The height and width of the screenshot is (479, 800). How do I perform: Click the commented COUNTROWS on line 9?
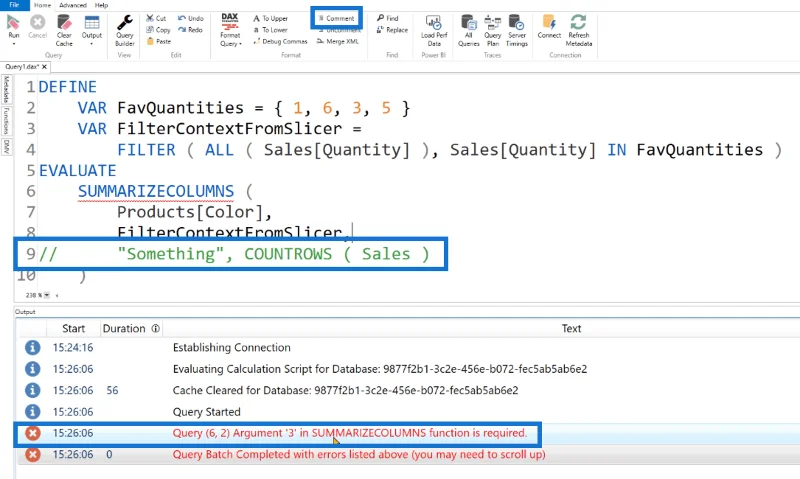pyautogui.click(x=288, y=254)
